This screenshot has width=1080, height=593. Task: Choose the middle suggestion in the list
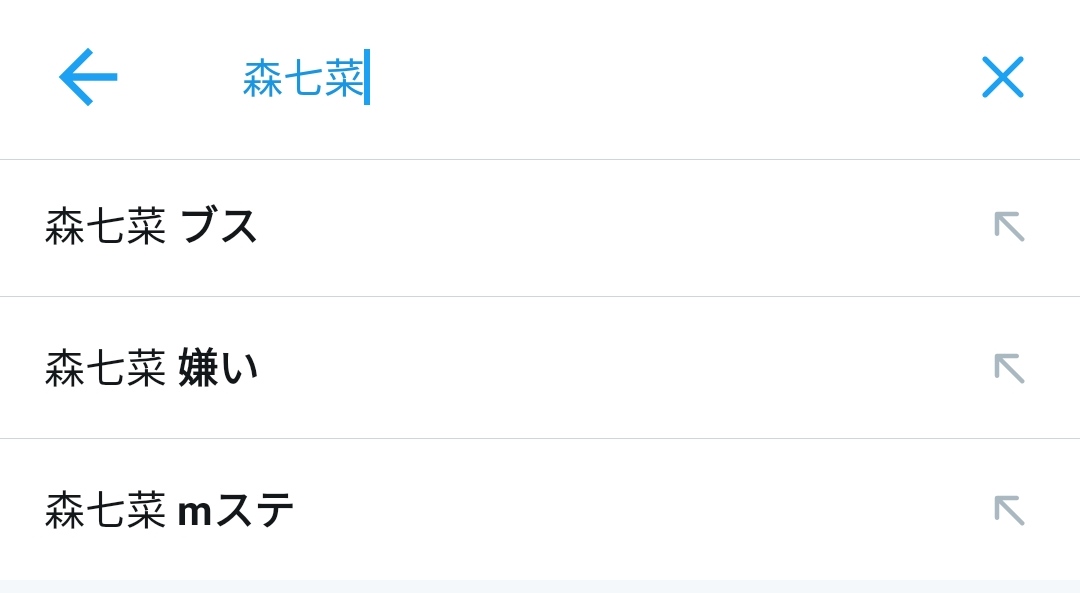[x=400, y=368]
